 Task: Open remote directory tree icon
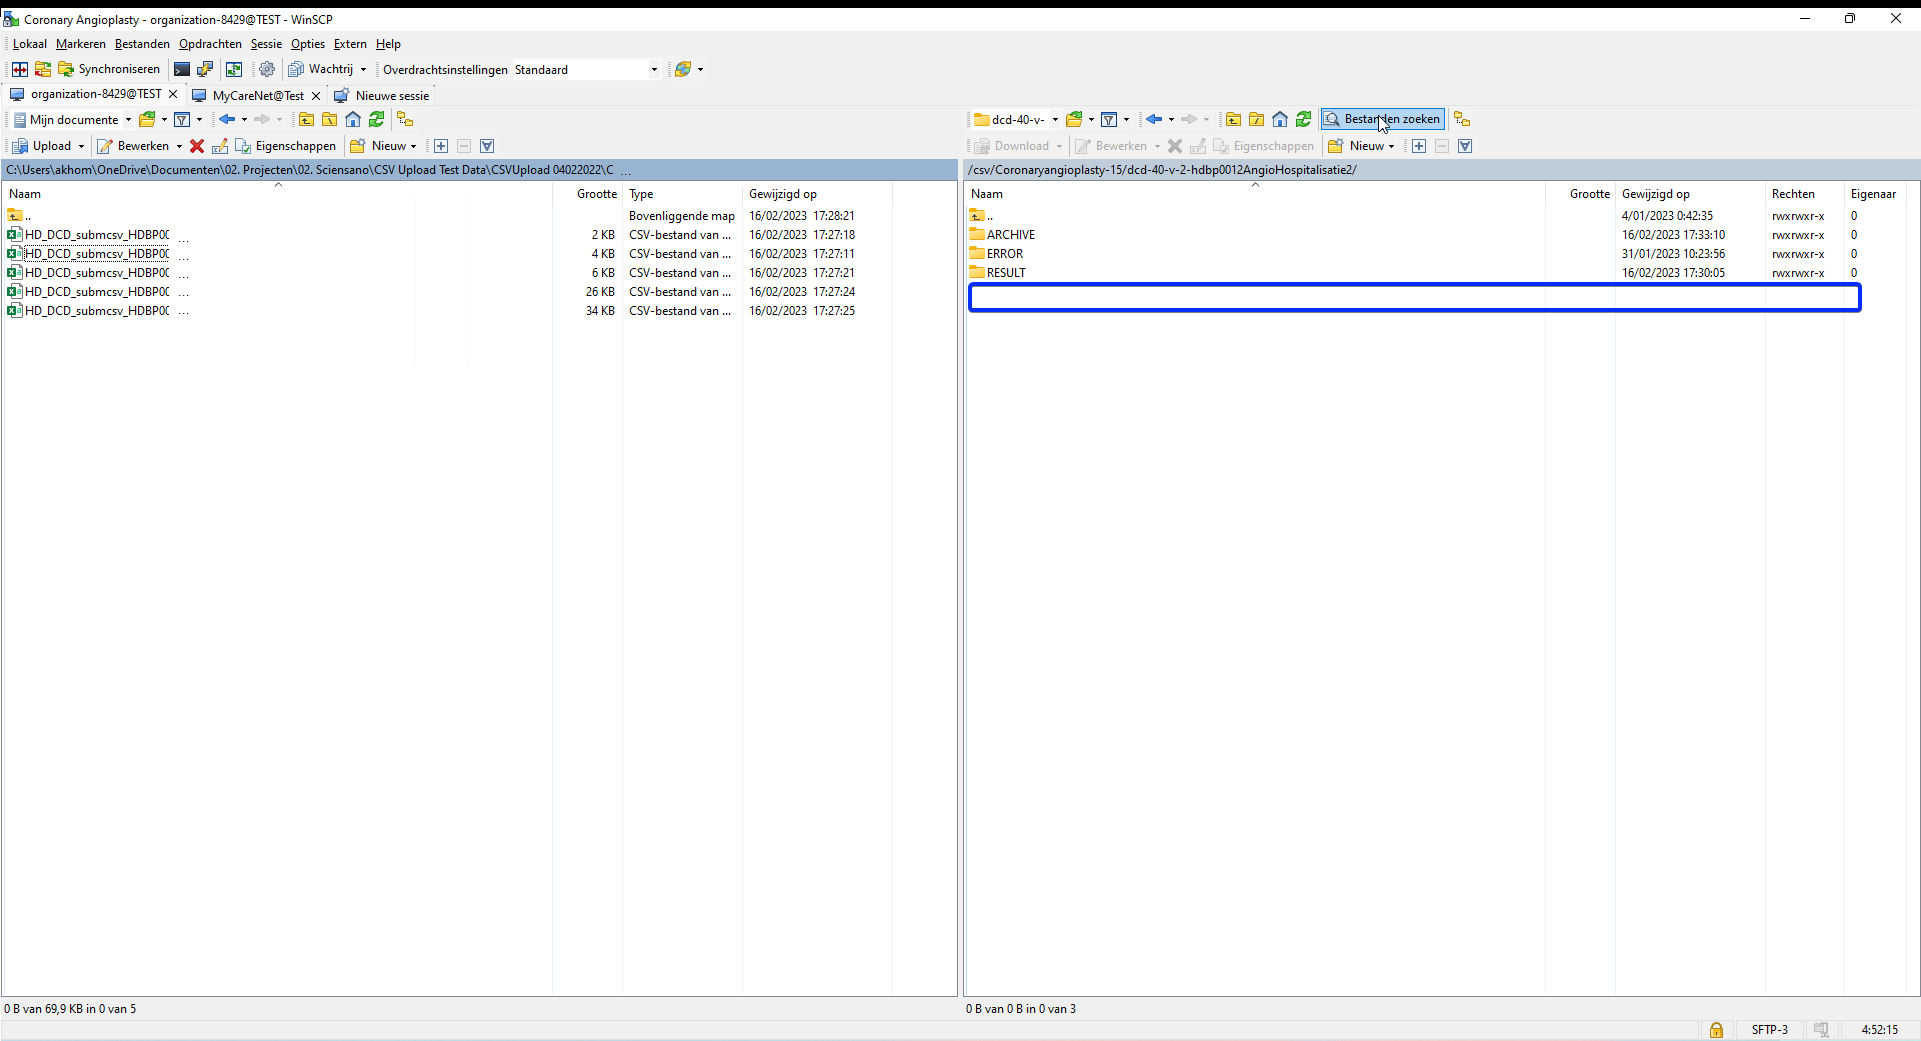point(1462,120)
